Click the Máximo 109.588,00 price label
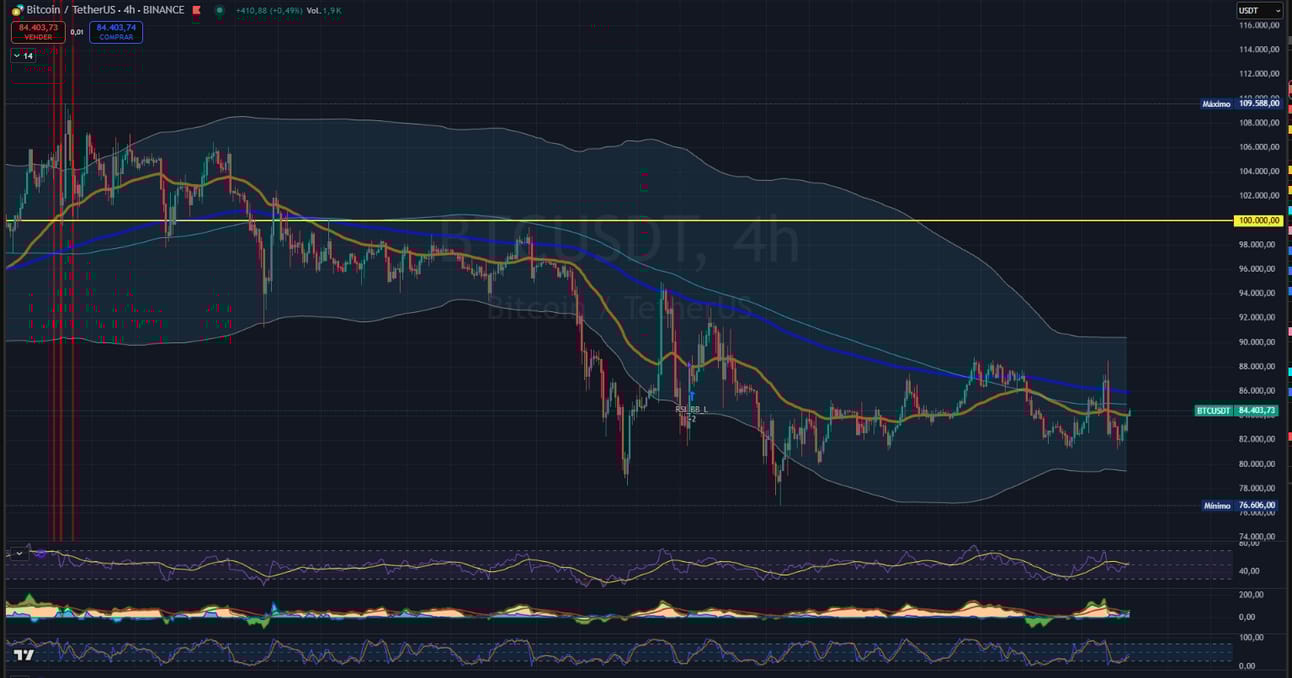The height and width of the screenshot is (678, 1292). (1240, 103)
